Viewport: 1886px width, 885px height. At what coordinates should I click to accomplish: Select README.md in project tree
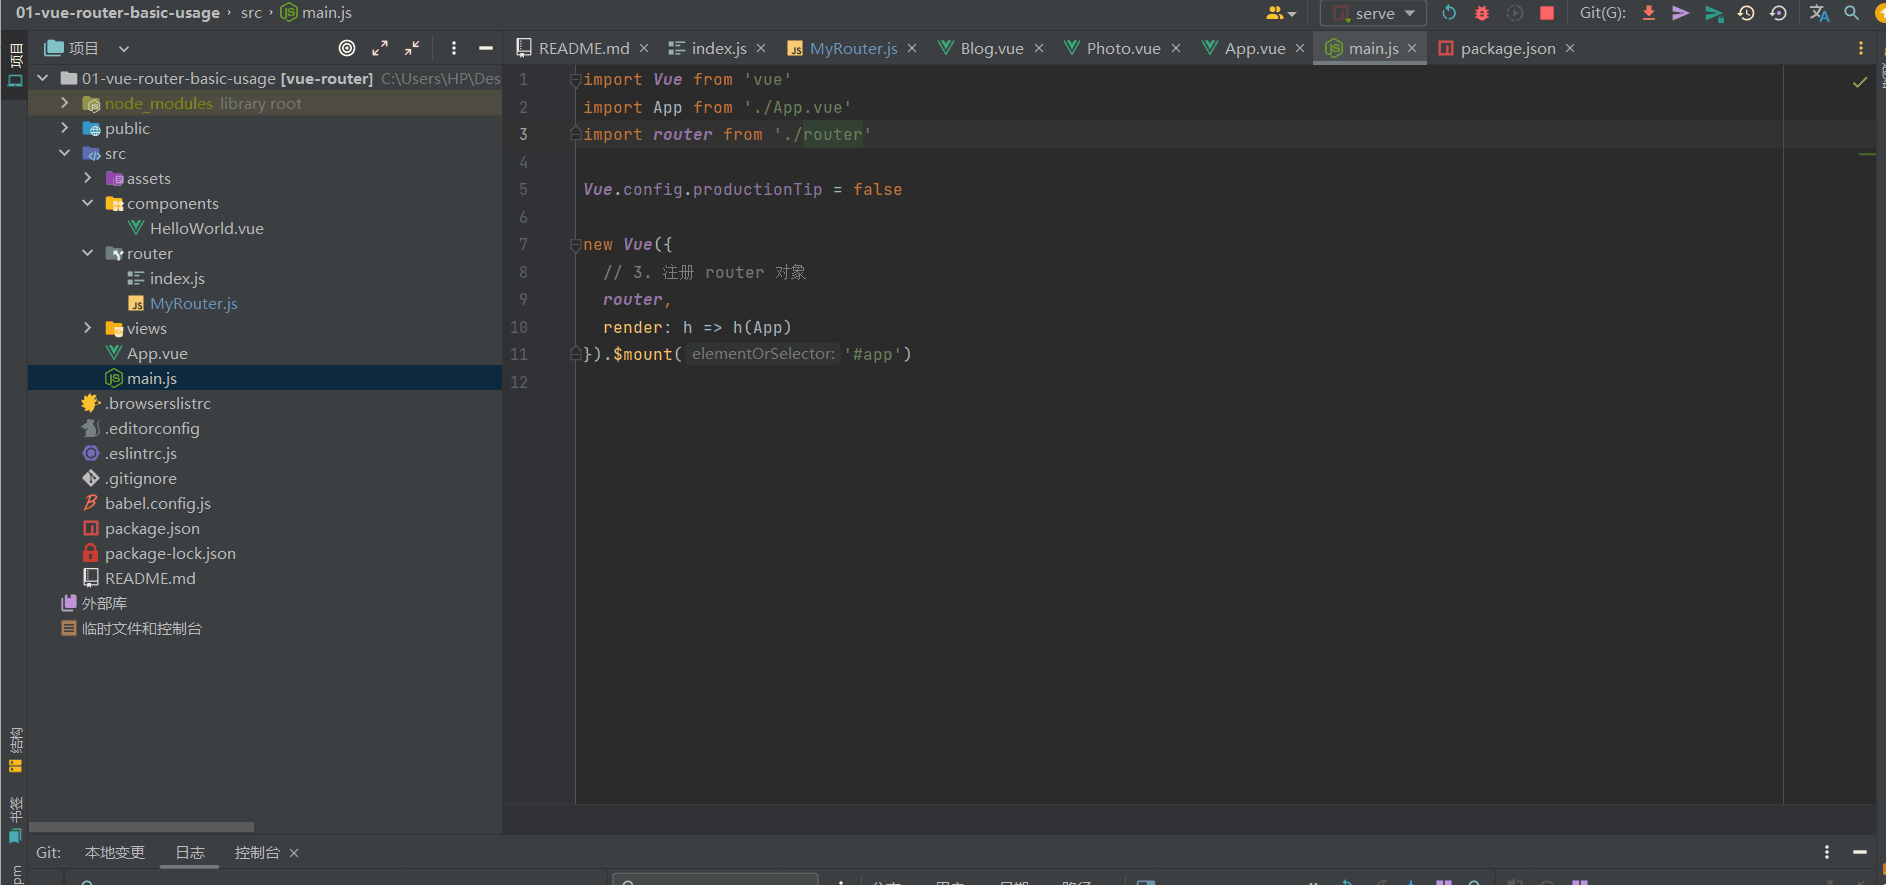150,578
